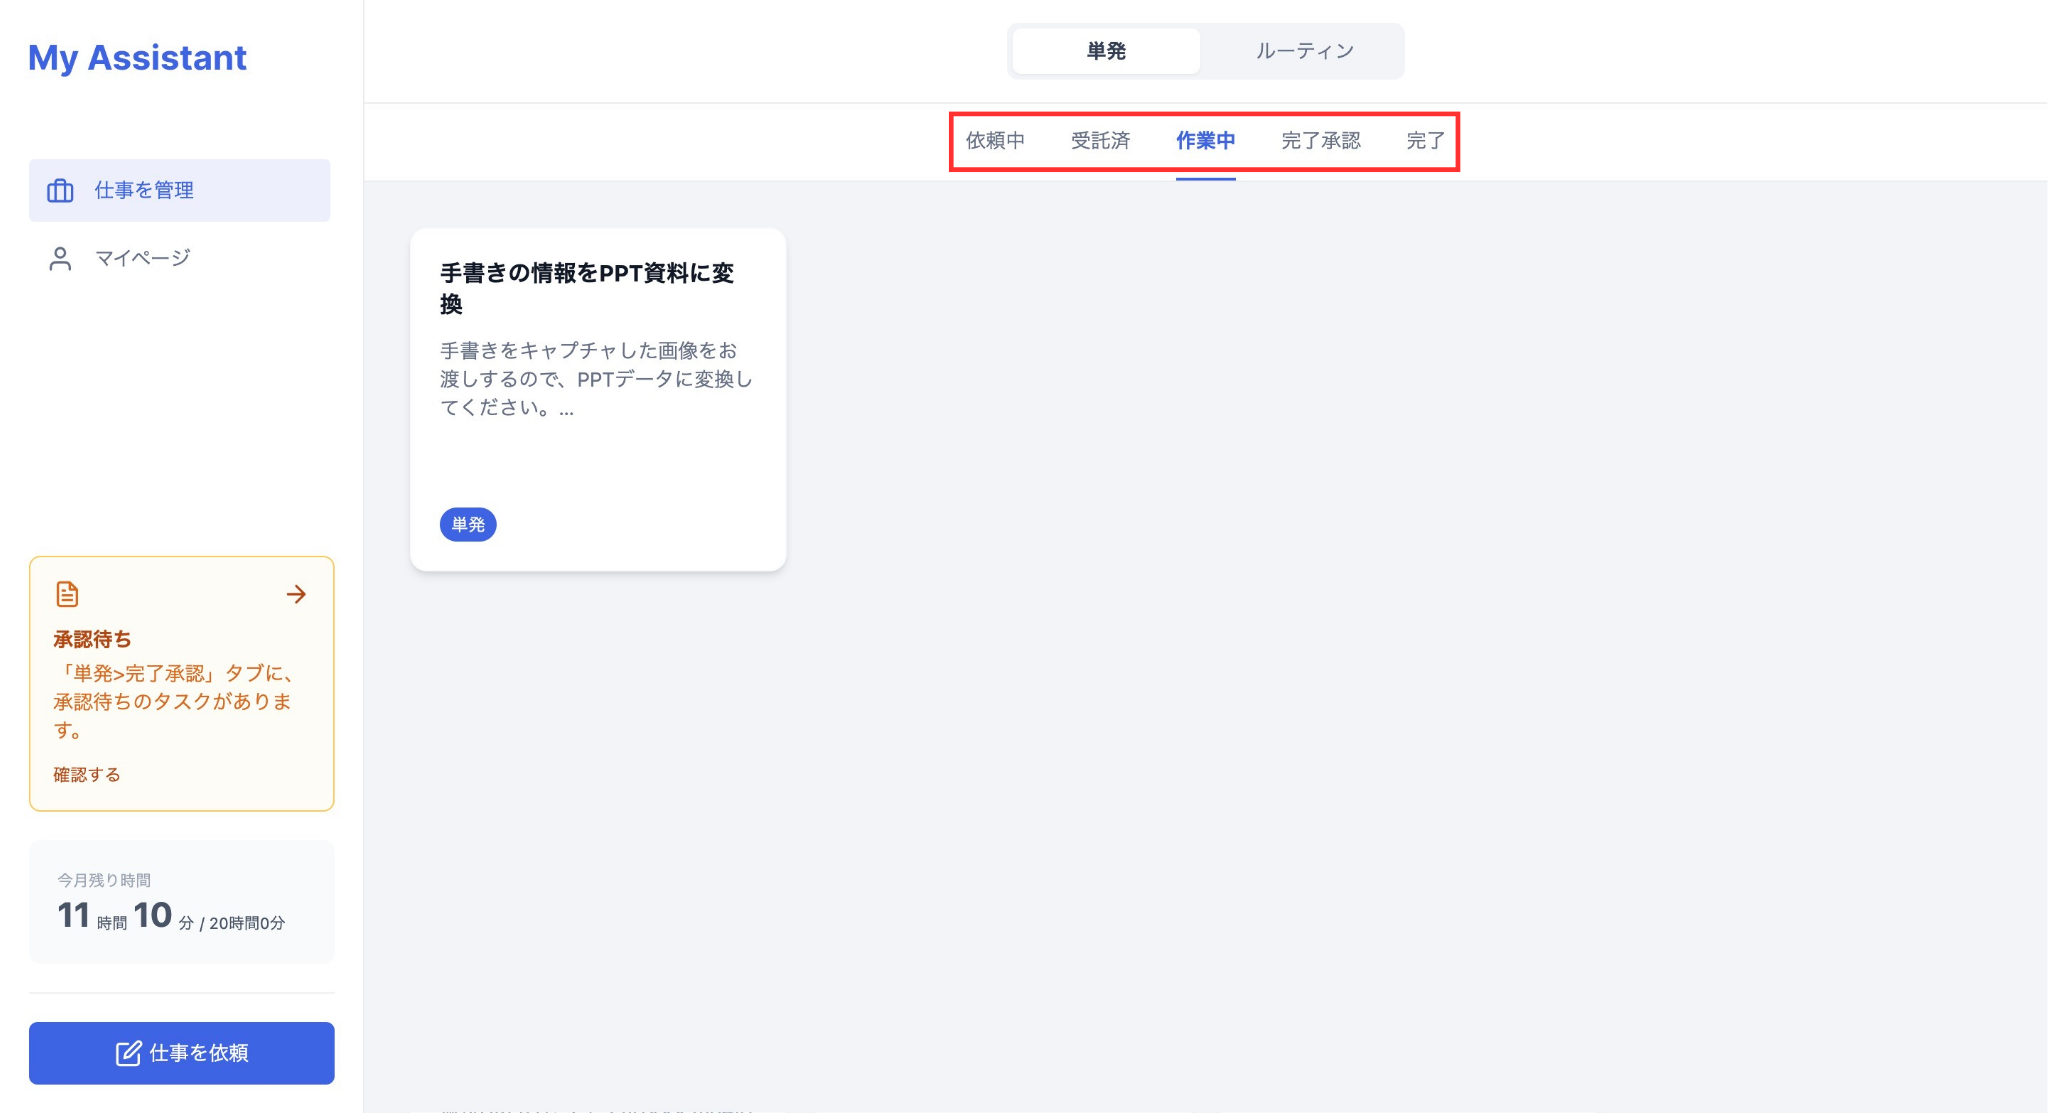2048x1113 pixels.
Task: Select the 作業中 tab
Action: (1206, 140)
